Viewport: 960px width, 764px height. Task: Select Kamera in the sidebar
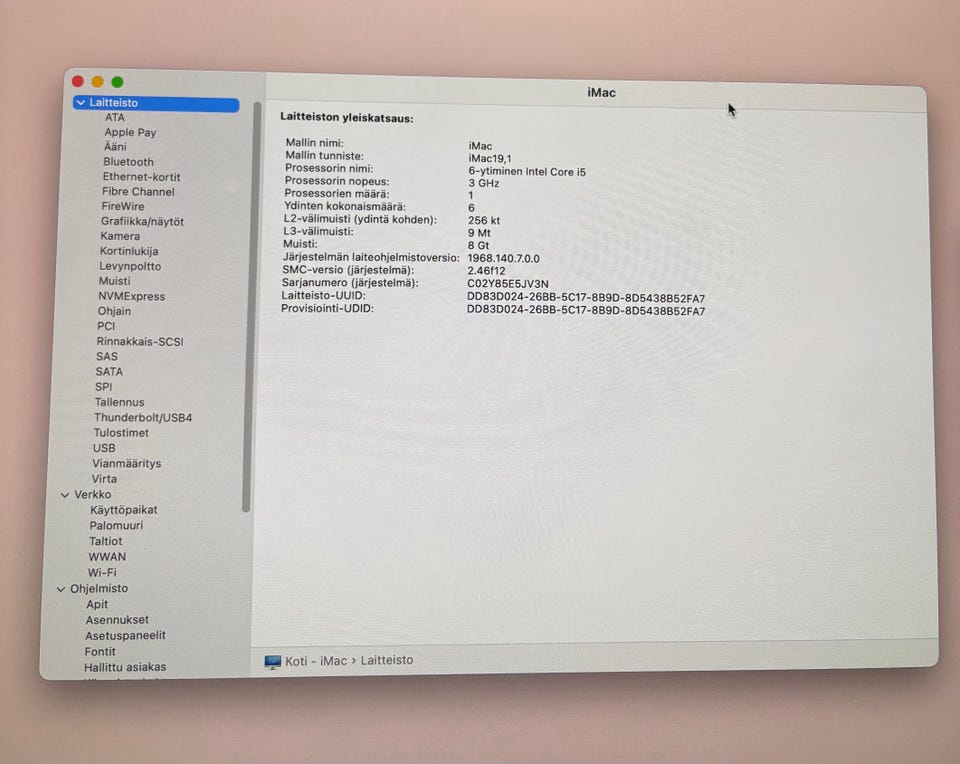(120, 236)
